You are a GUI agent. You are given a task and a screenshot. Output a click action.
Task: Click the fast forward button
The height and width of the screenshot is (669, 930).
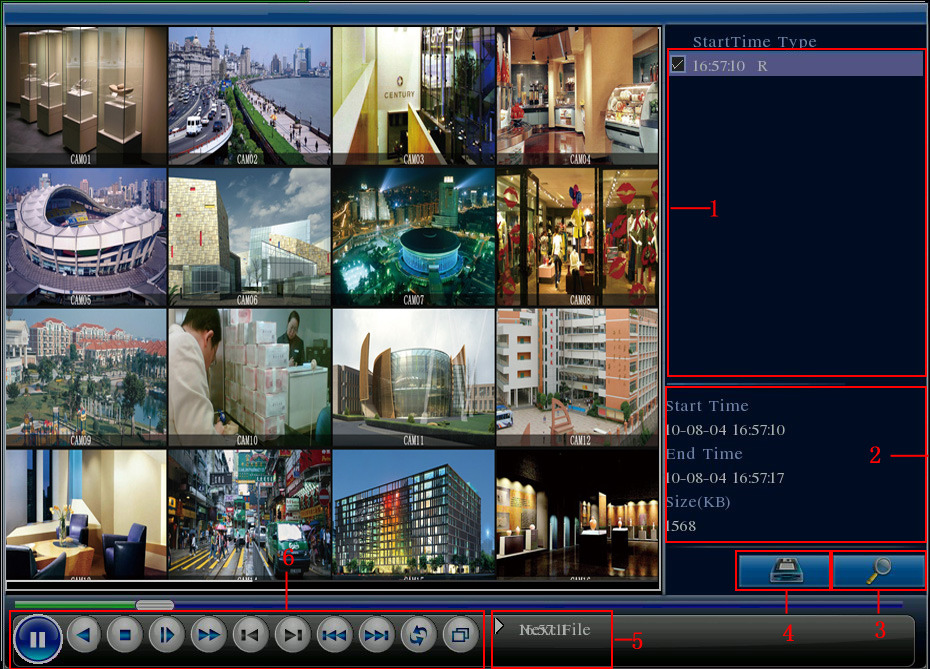[208, 635]
